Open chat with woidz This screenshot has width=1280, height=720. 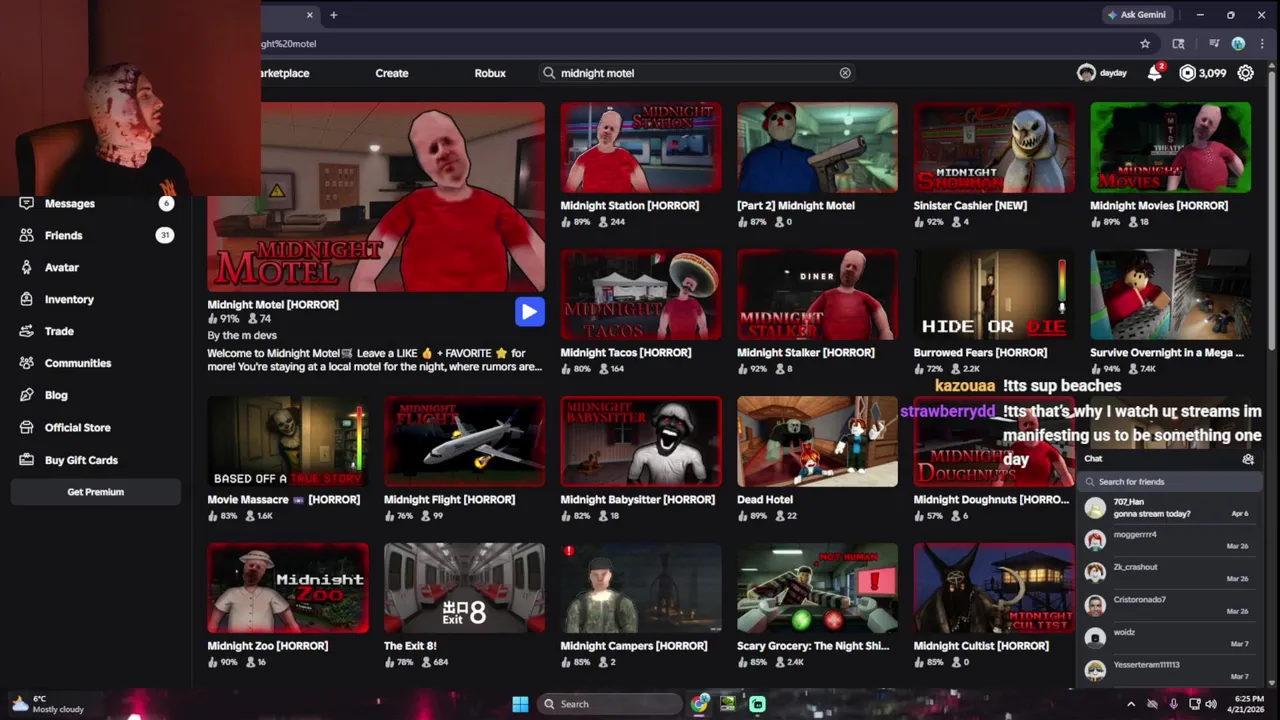pyautogui.click(x=1167, y=638)
